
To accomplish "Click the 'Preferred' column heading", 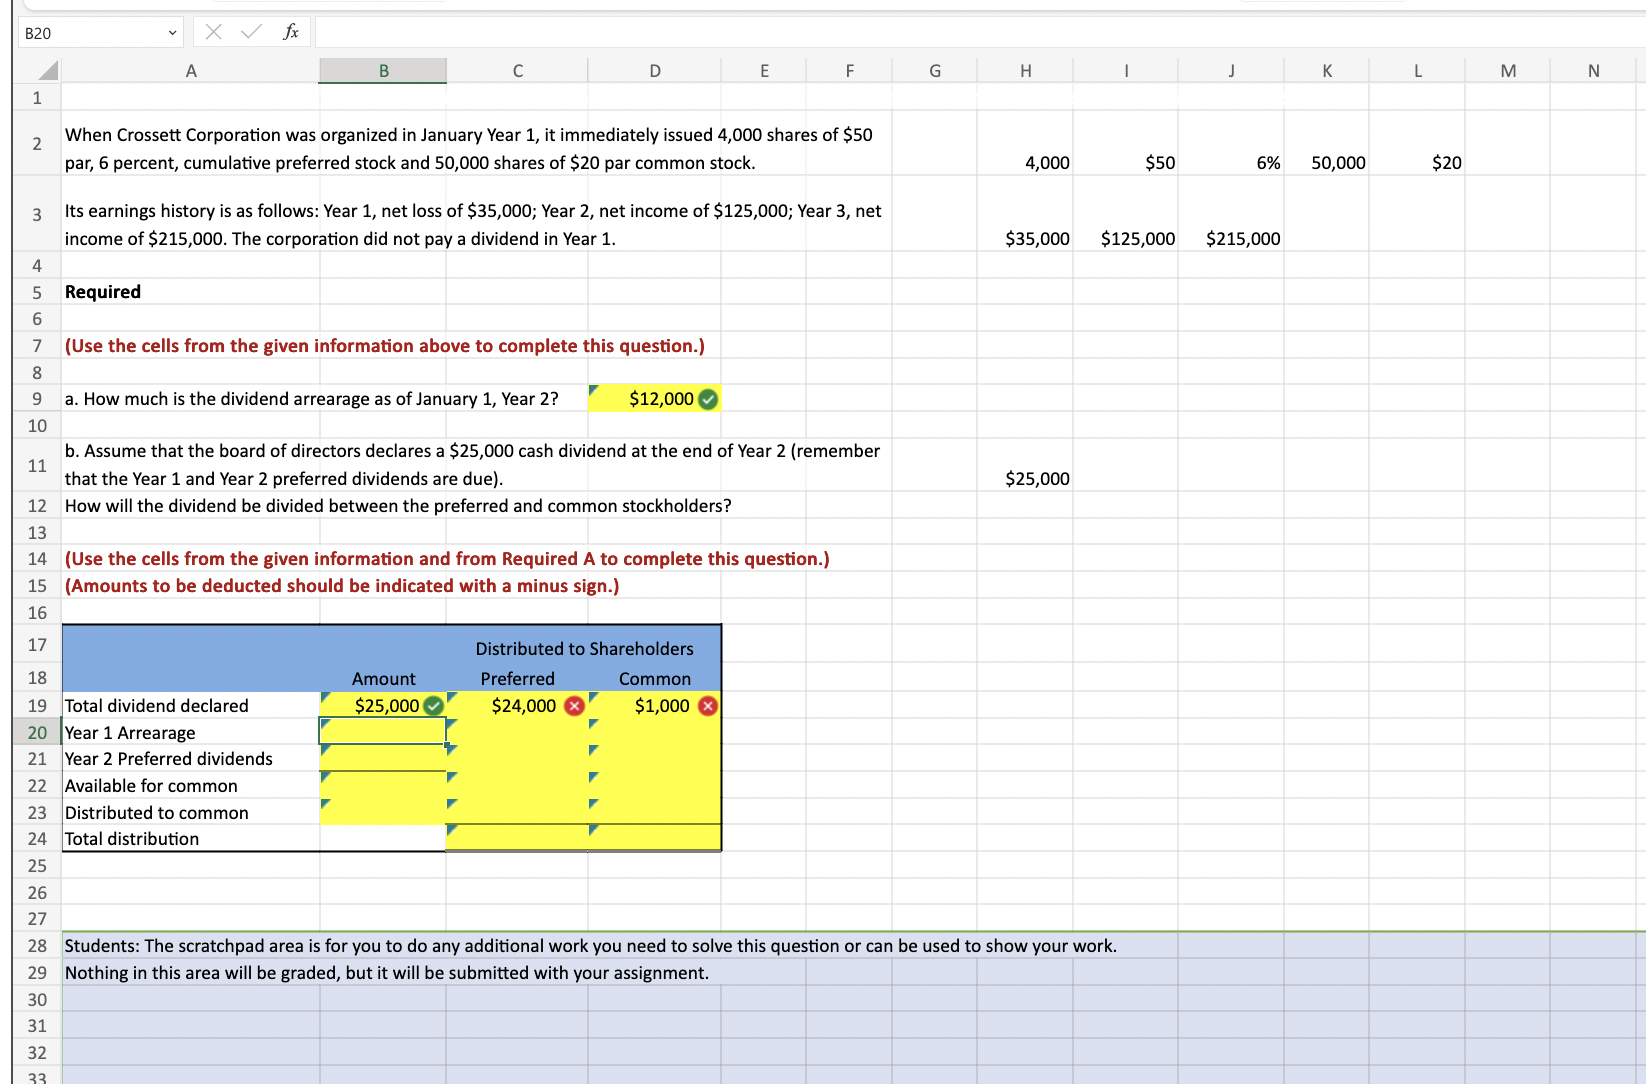I will click(517, 679).
